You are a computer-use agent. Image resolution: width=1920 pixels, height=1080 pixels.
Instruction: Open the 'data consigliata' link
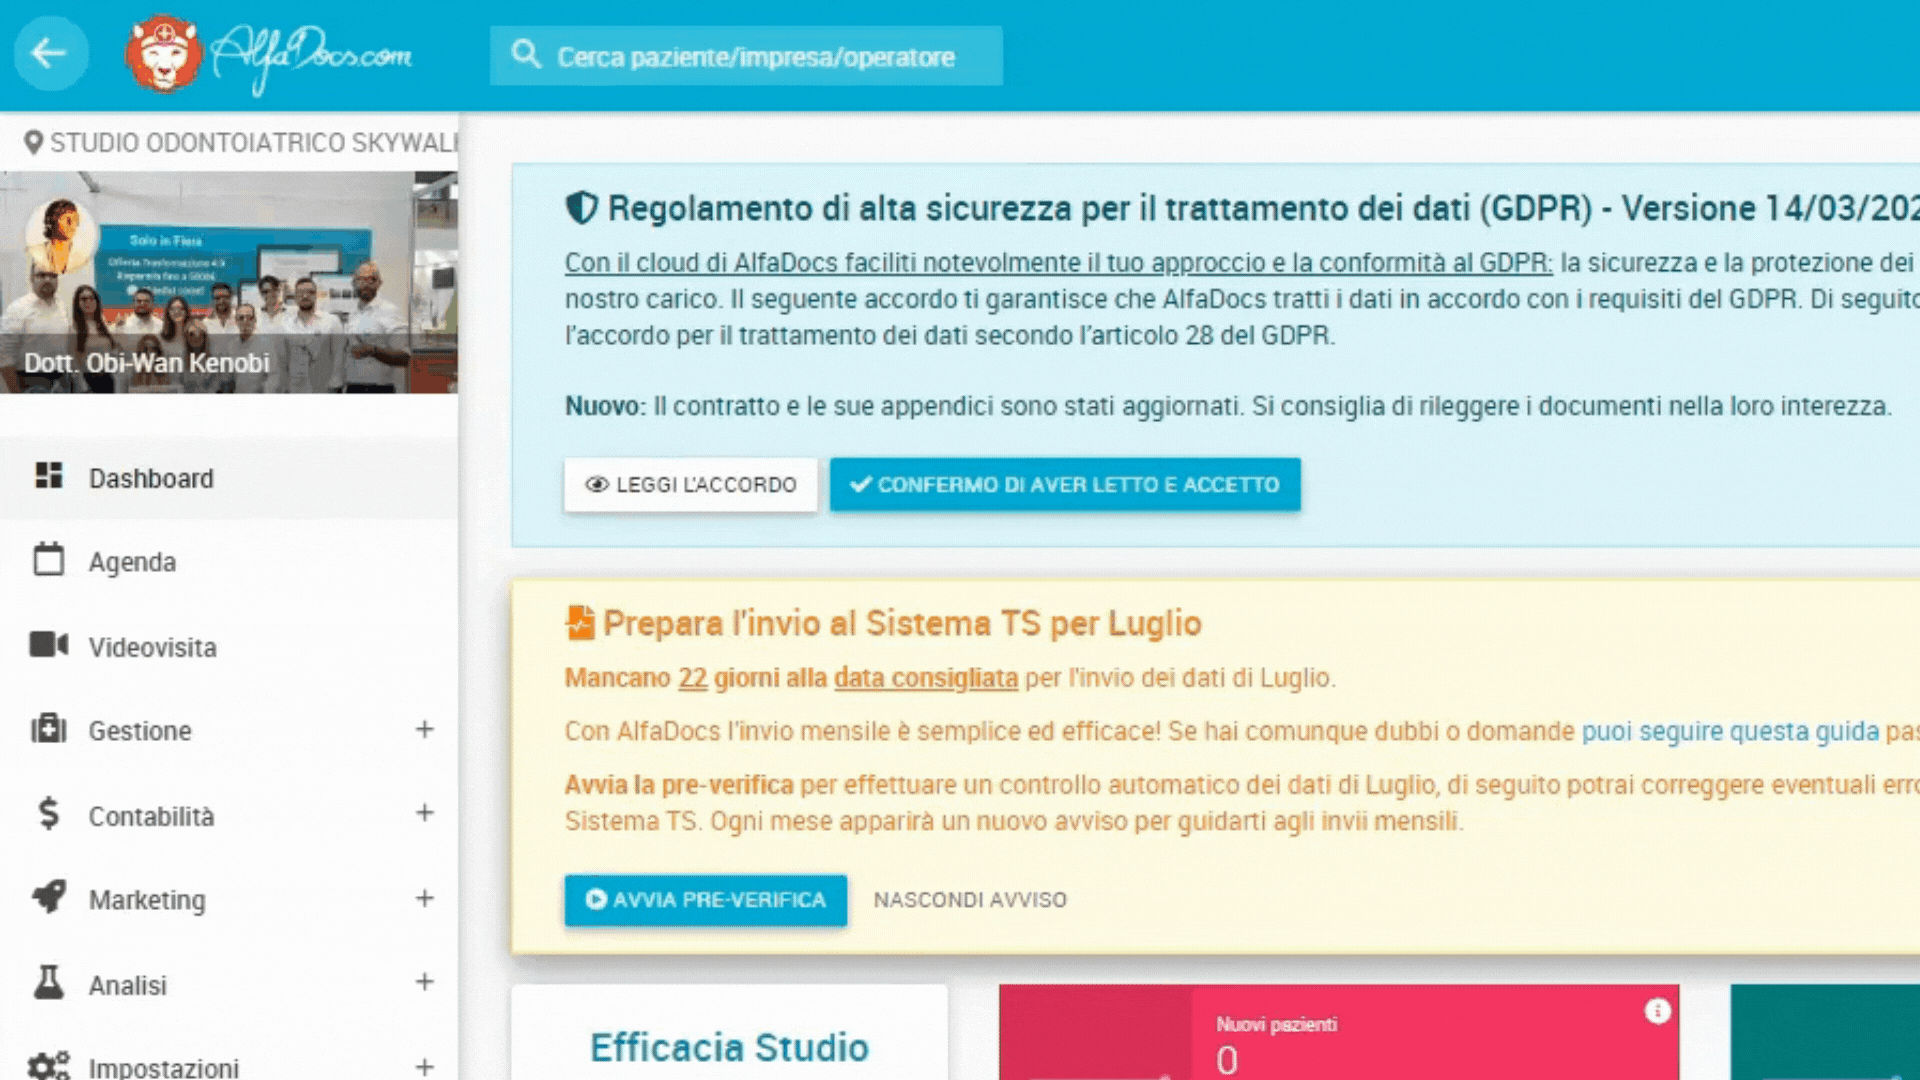[926, 678]
